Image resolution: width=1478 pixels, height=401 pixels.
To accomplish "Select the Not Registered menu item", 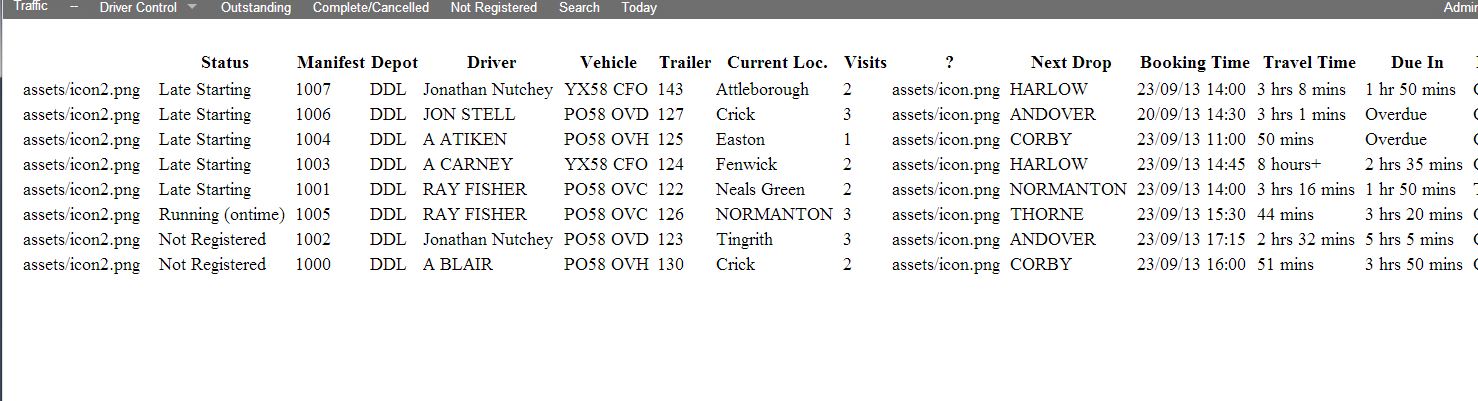I will [494, 7].
